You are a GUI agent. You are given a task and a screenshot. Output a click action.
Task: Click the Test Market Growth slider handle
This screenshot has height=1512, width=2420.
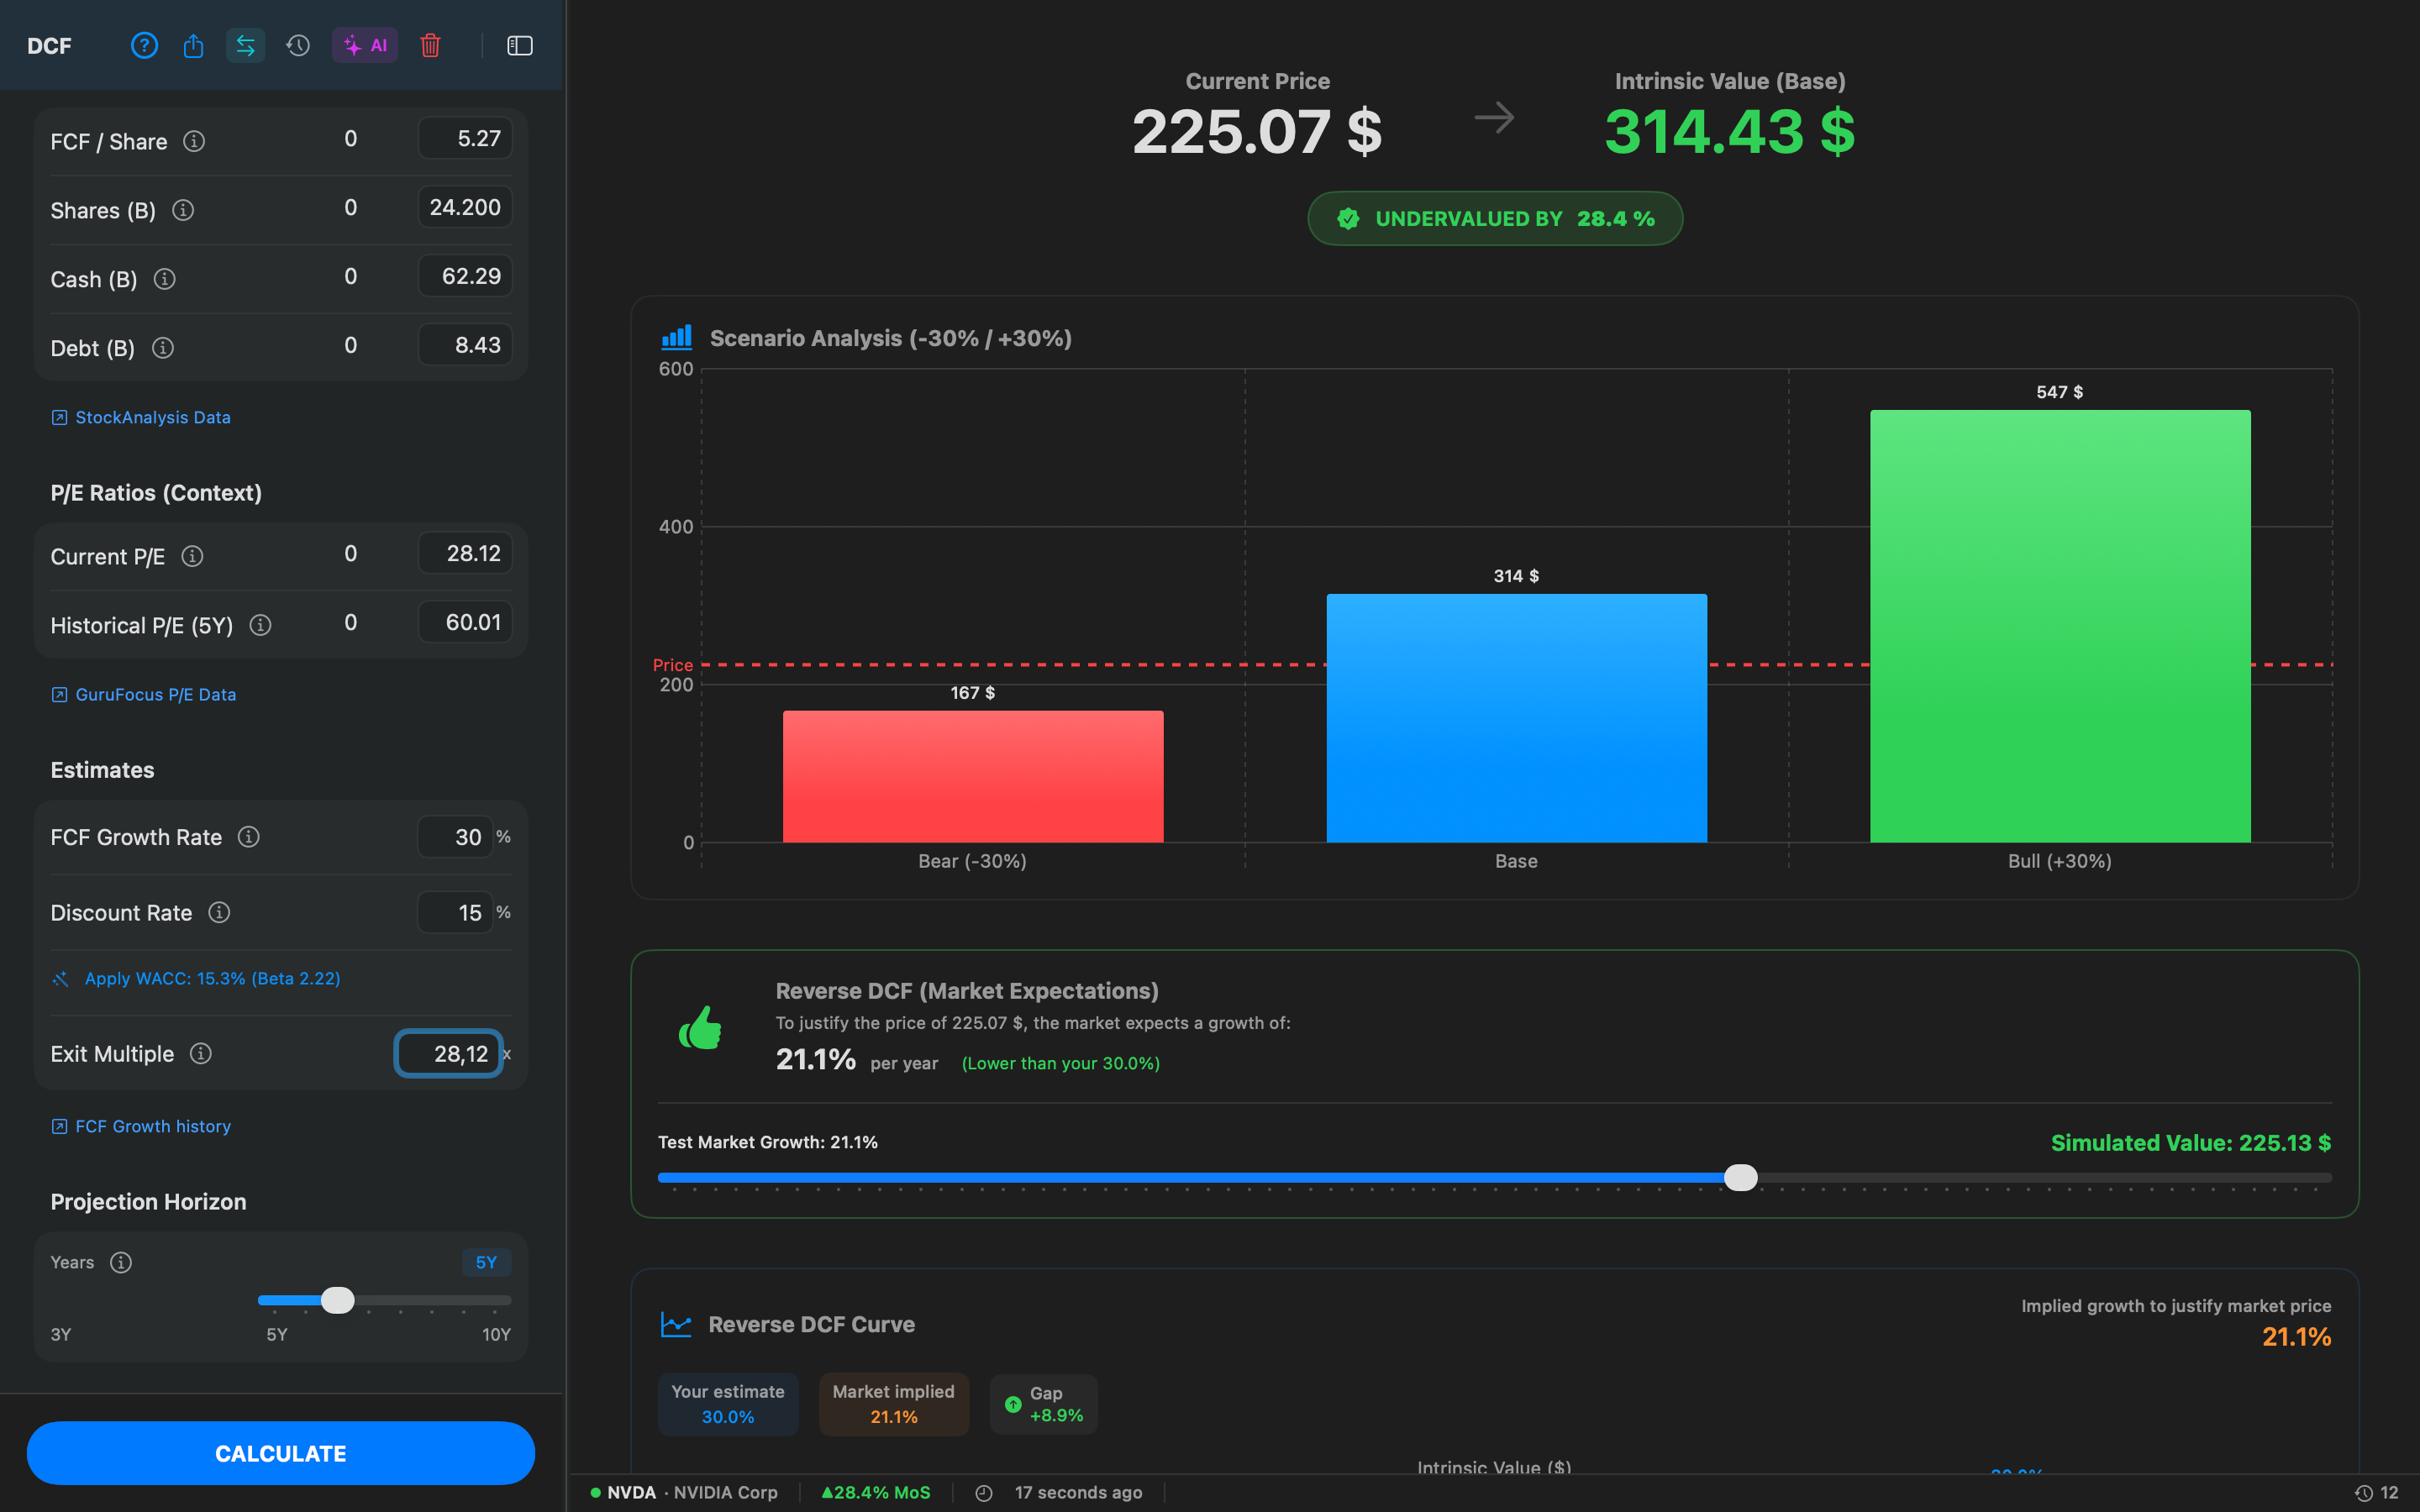pos(1741,1177)
